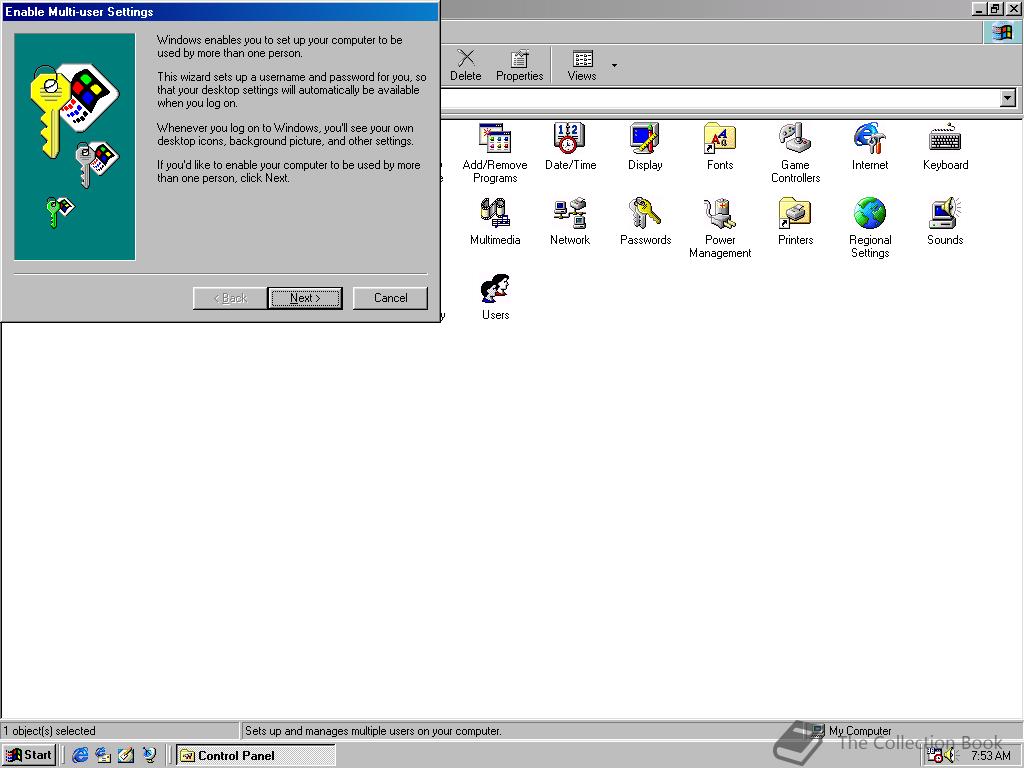Click "1 object(s) selected" status text
This screenshot has height=768, width=1024.
tap(50, 731)
